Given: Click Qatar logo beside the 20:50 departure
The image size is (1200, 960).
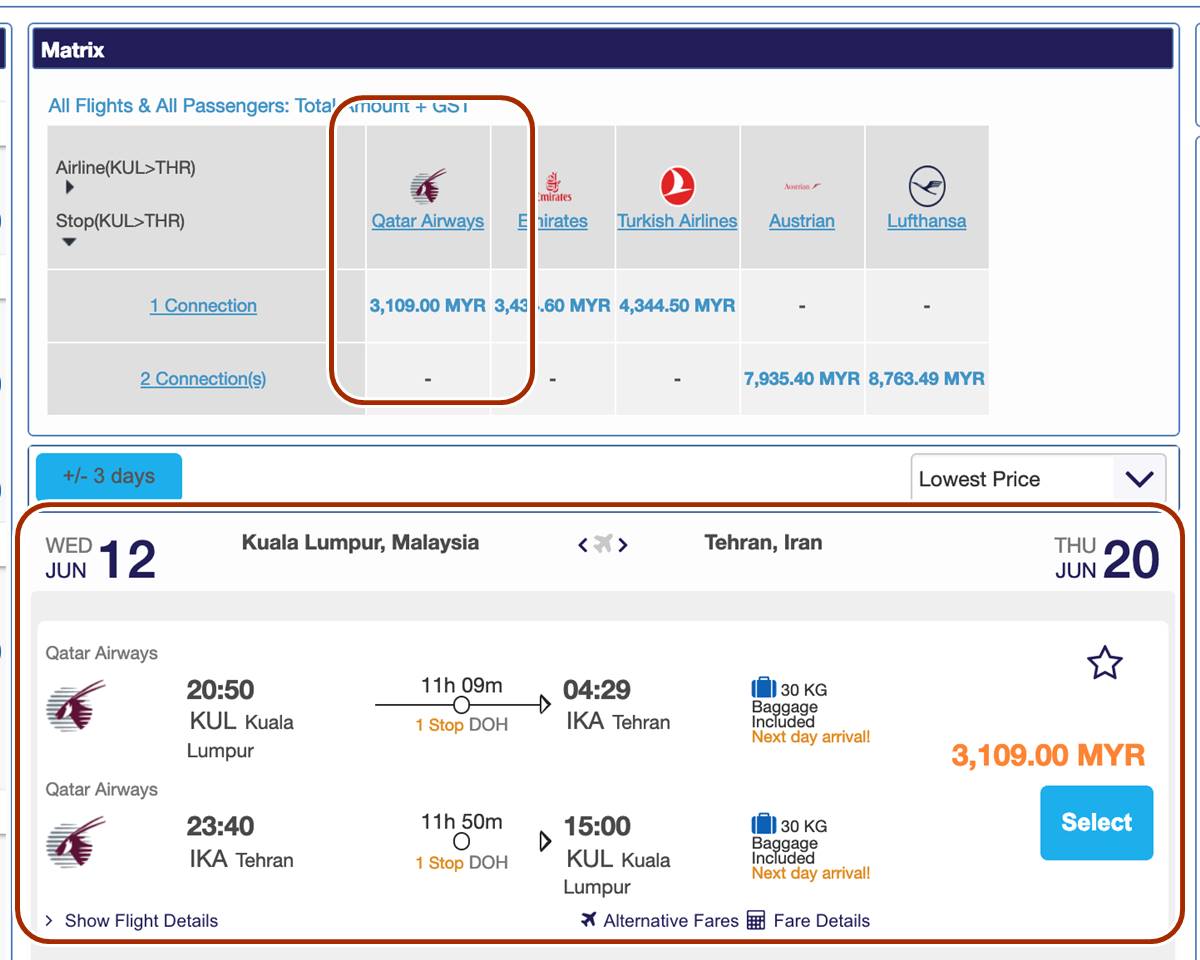Looking at the screenshot, I should pos(76,706).
